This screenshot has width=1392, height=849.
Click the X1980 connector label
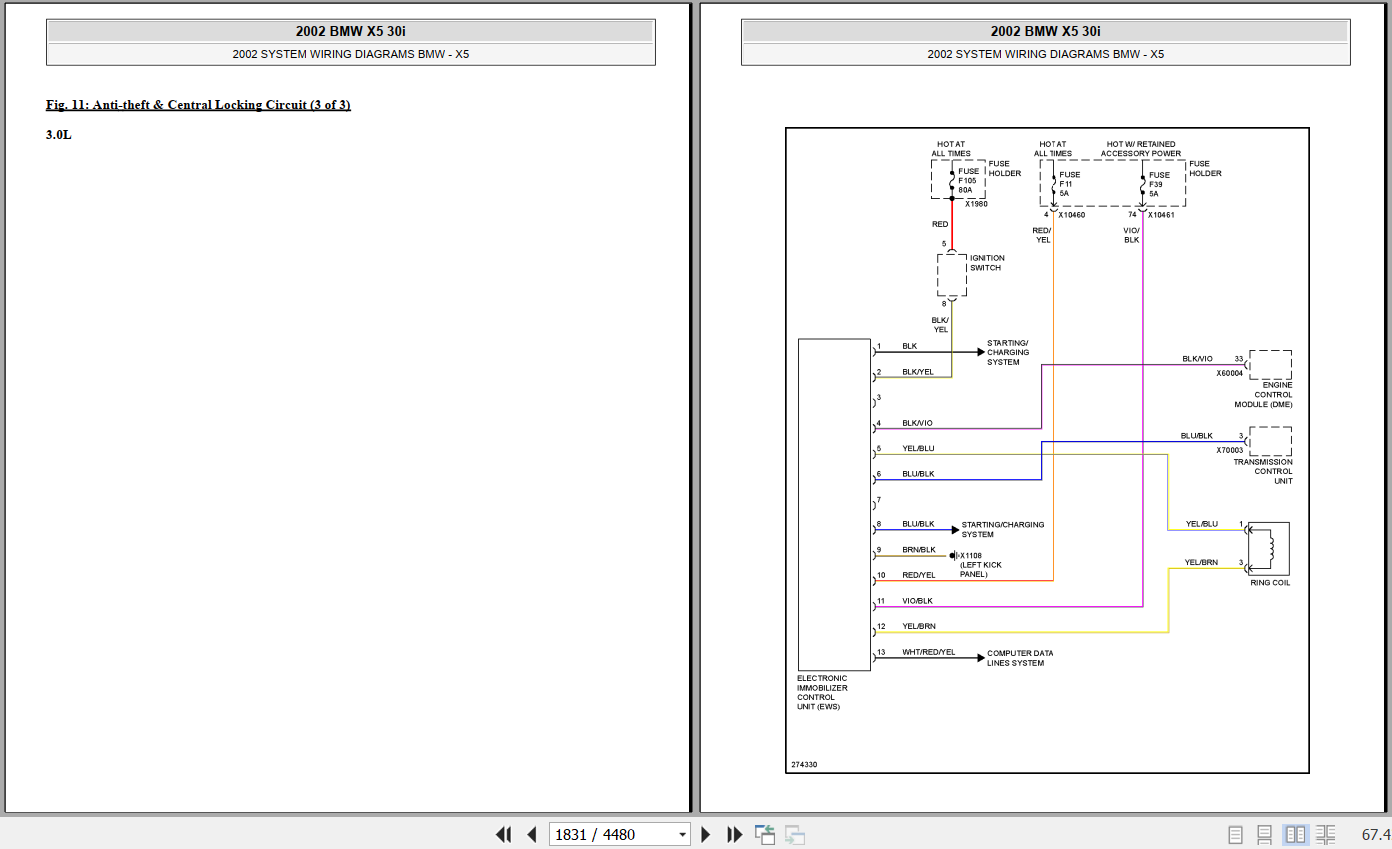[x=976, y=204]
